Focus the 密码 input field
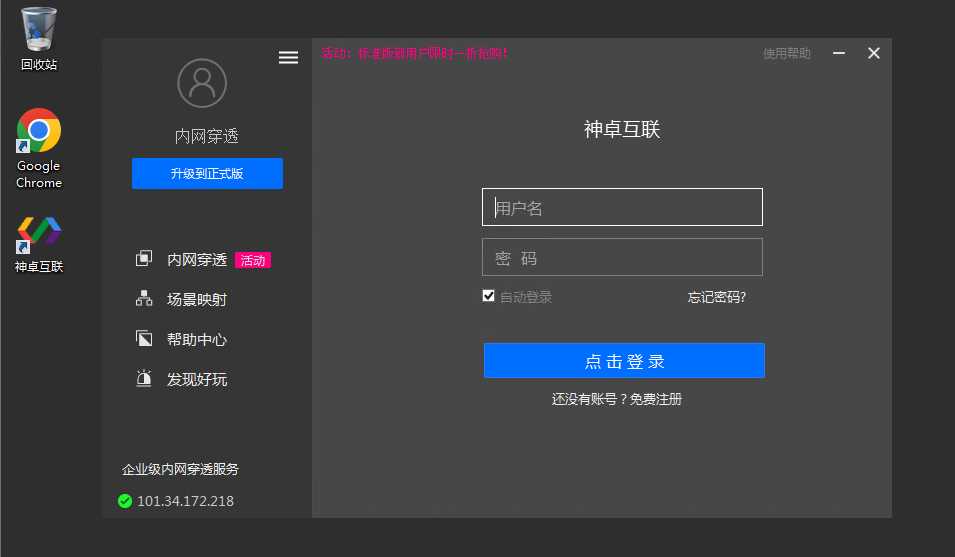955x557 pixels. [x=622, y=257]
